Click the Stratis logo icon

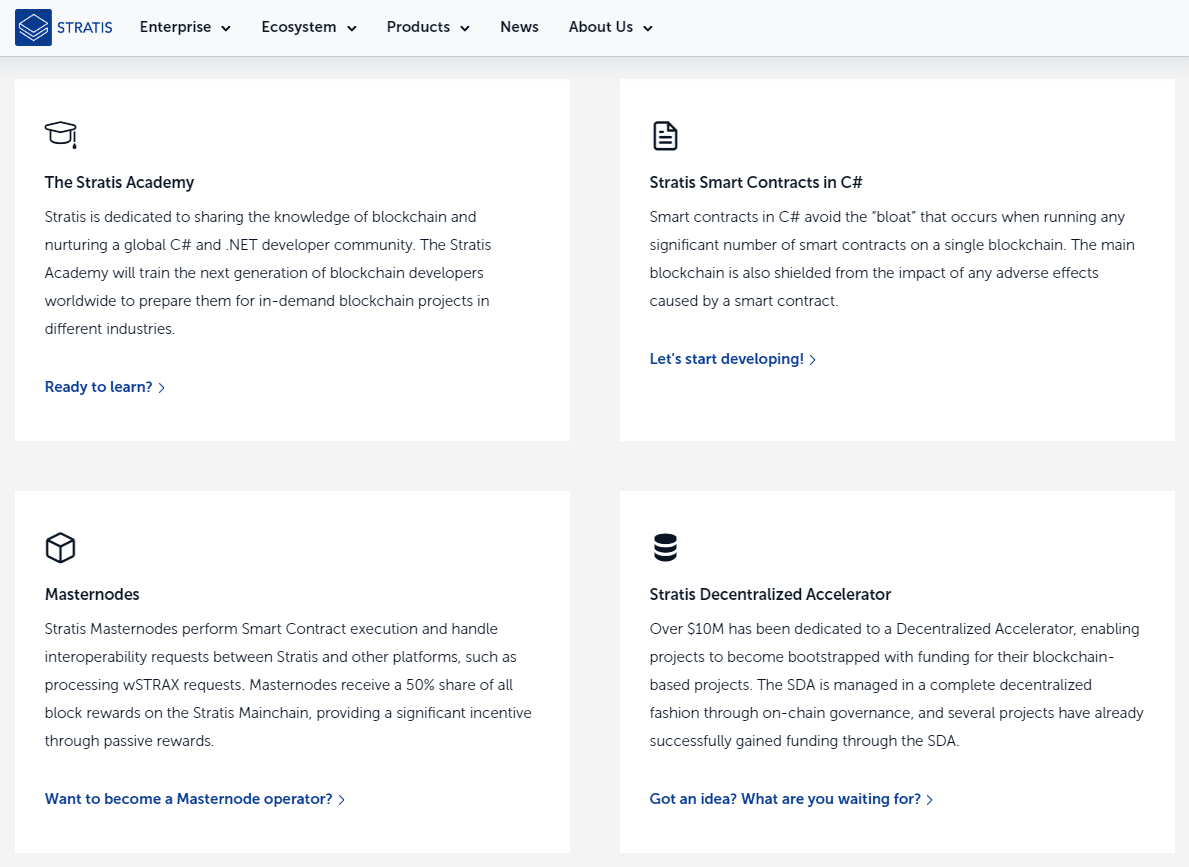pos(33,28)
